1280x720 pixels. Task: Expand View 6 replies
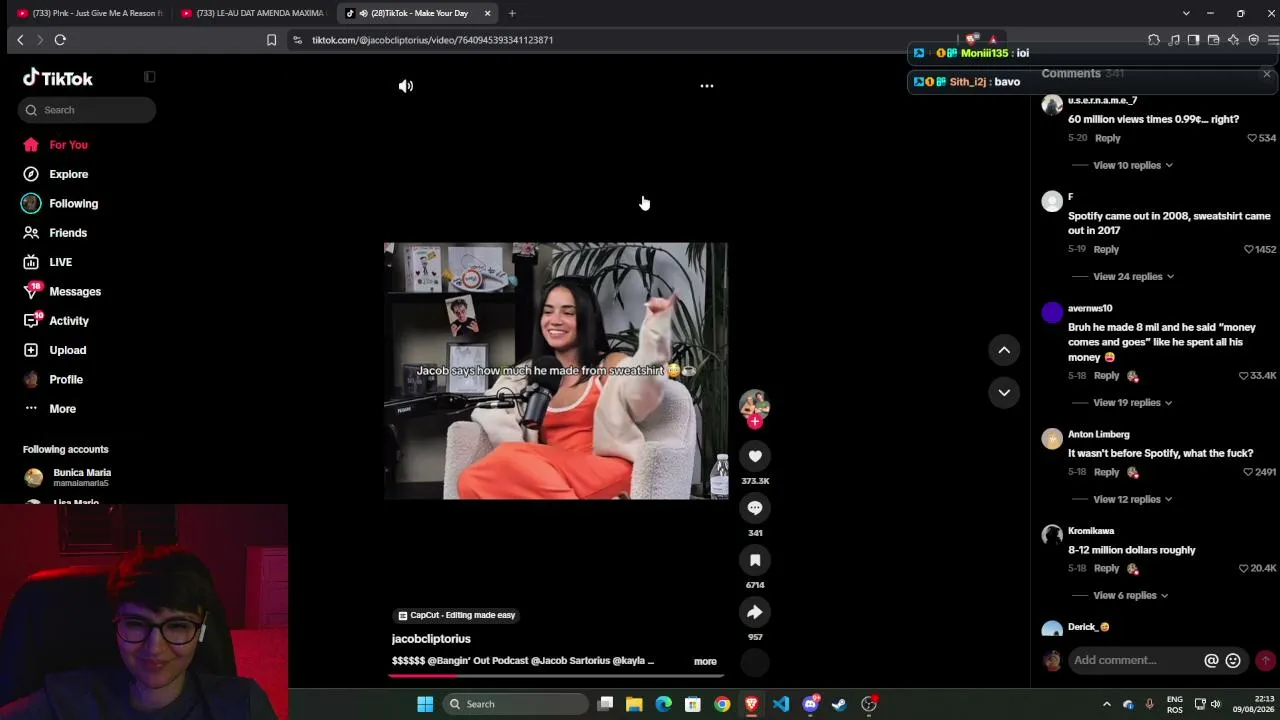tap(1130, 595)
